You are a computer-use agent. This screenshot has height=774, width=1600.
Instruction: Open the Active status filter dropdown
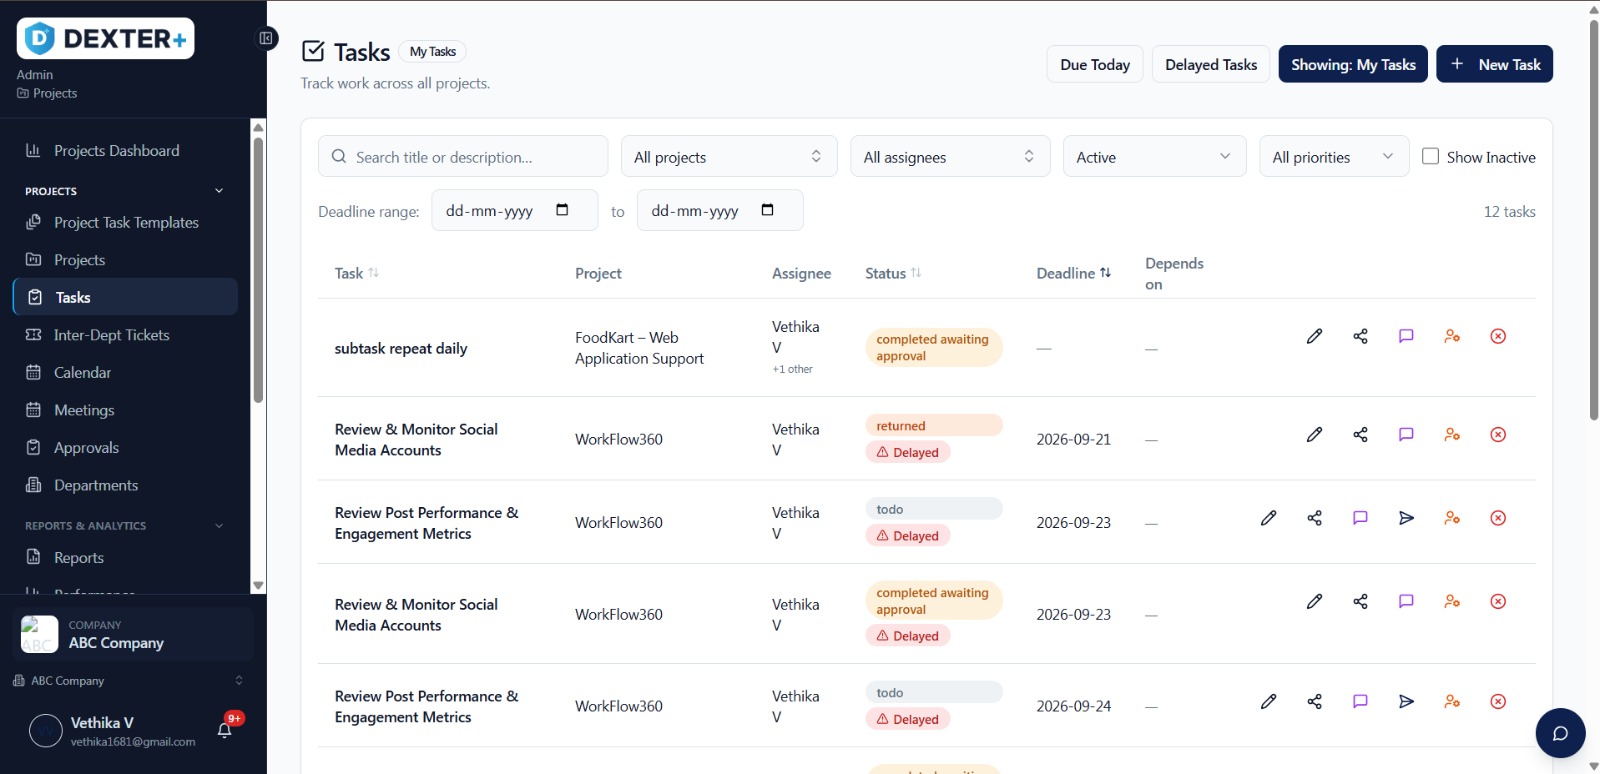[1154, 156]
